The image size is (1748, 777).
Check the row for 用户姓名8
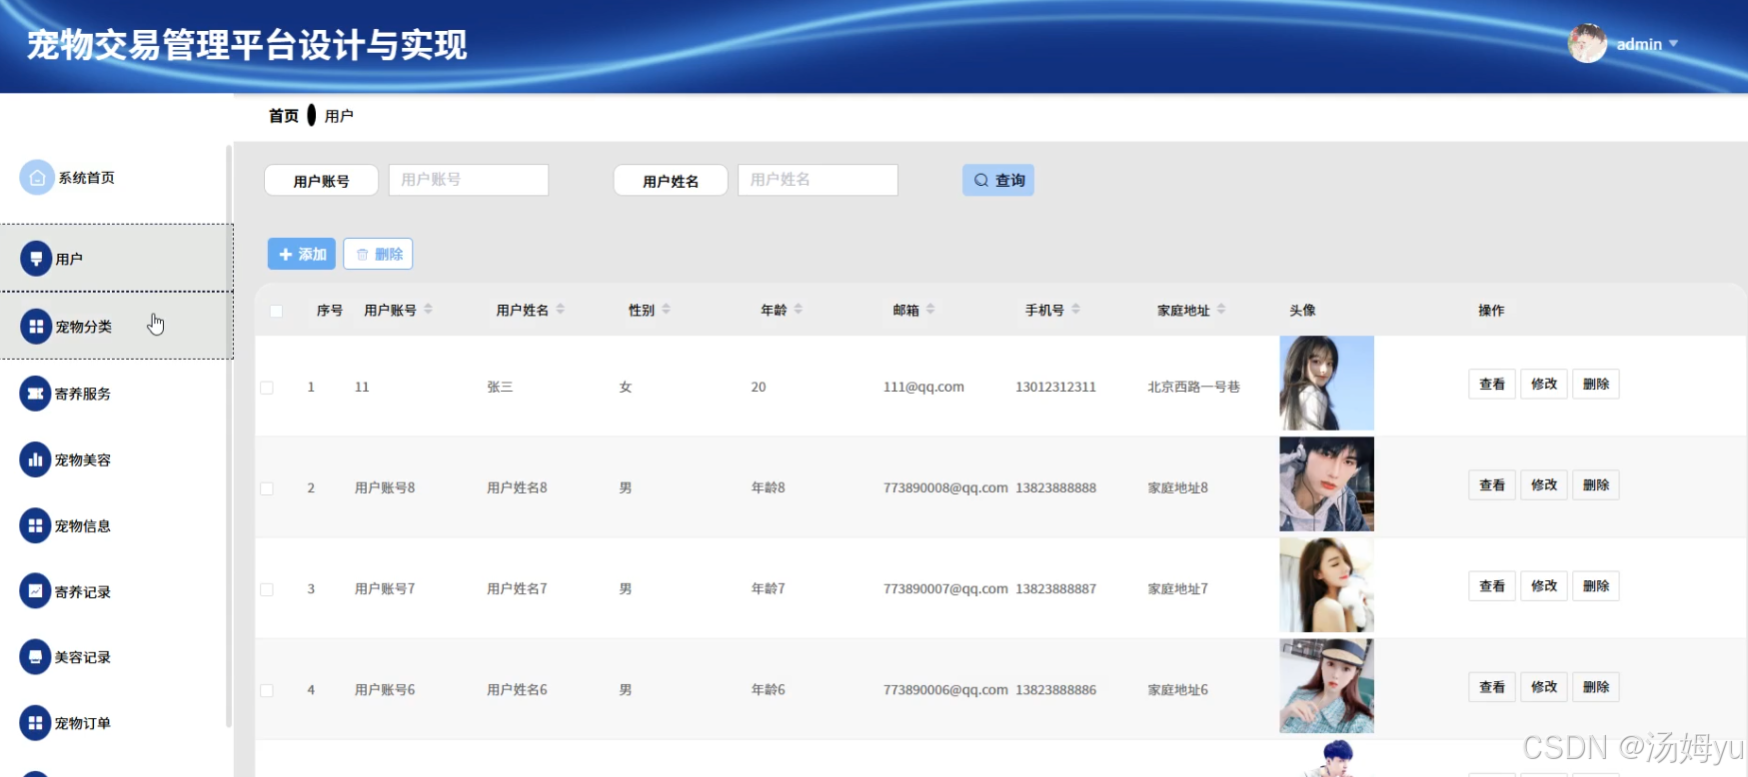[267, 488]
